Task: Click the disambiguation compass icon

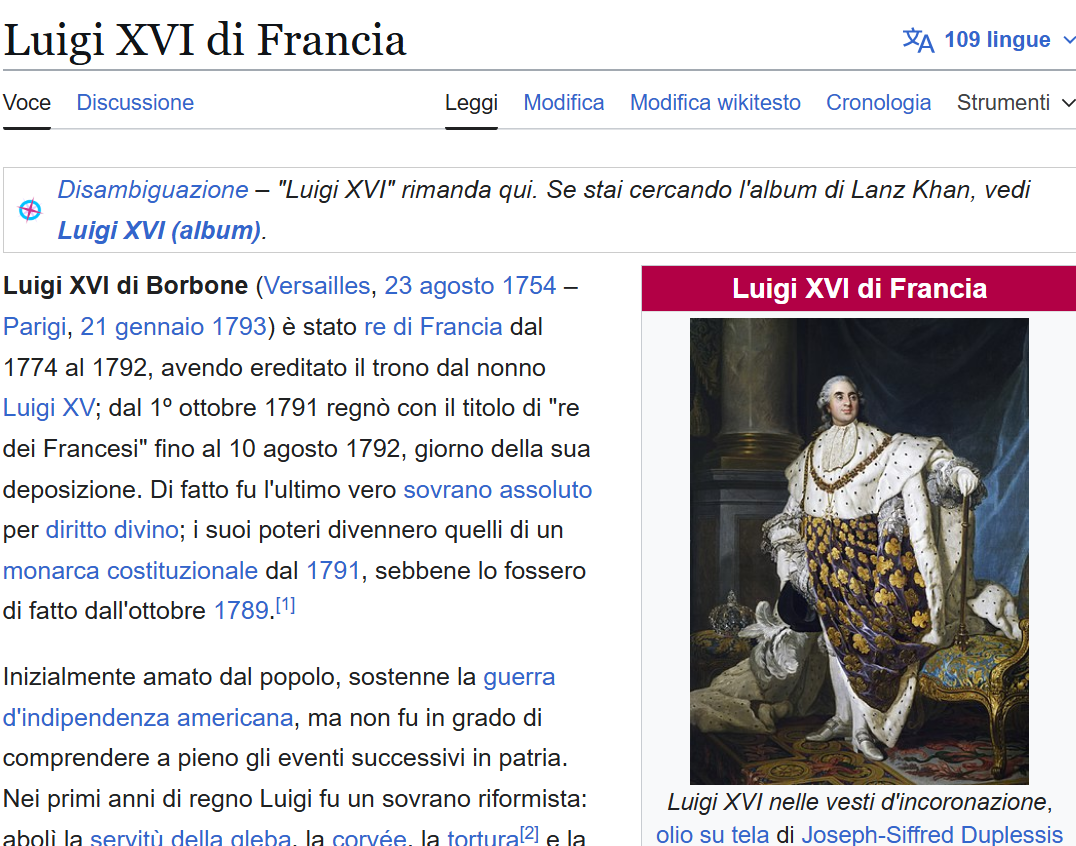Action: (30, 210)
